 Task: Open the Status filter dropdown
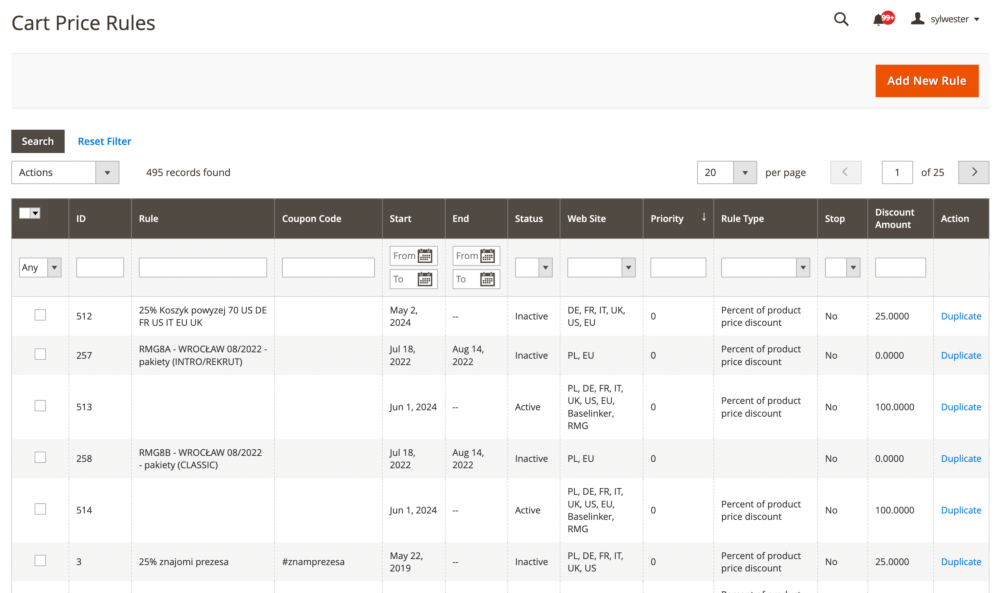pos(533,268)
